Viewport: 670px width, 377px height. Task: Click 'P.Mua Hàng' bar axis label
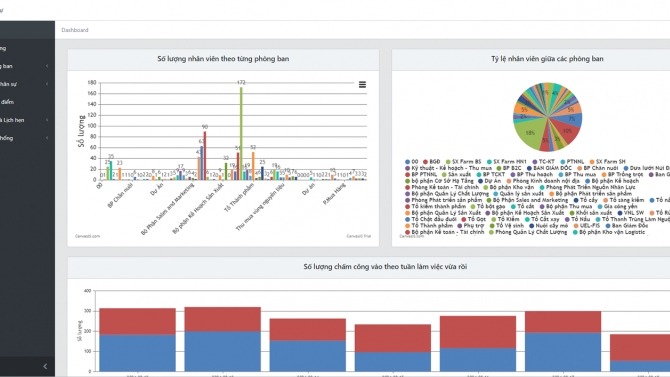click(x=334, y=194)
